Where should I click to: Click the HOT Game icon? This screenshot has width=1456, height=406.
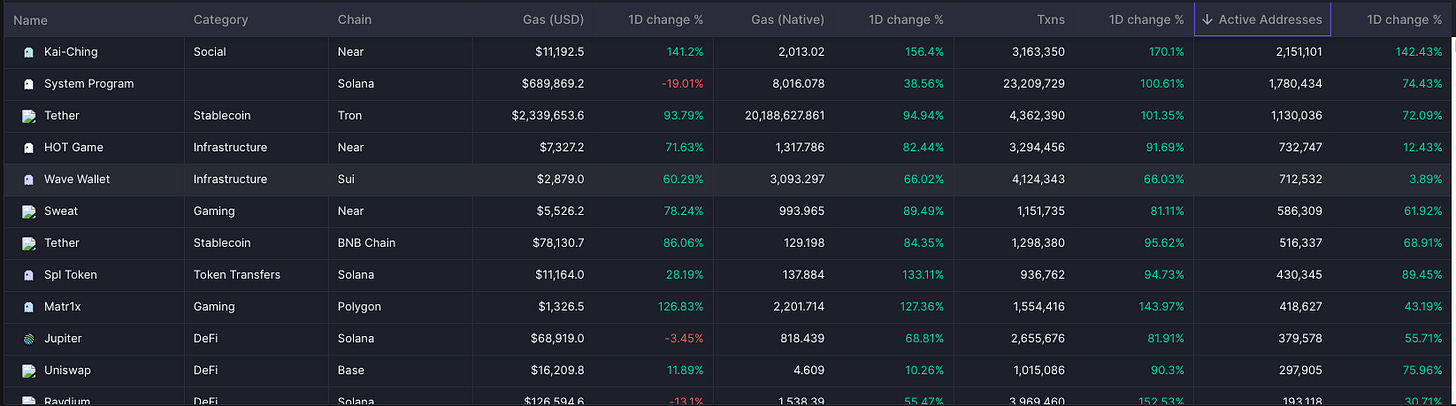[x=28, y=148]
